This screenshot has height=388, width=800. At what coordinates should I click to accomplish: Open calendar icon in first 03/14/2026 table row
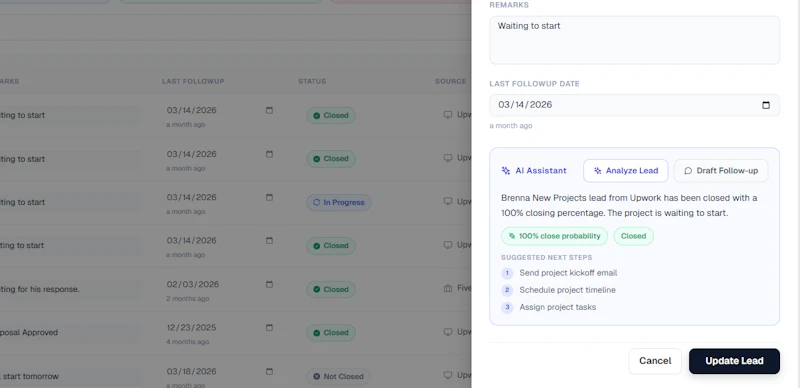[269, 110]
